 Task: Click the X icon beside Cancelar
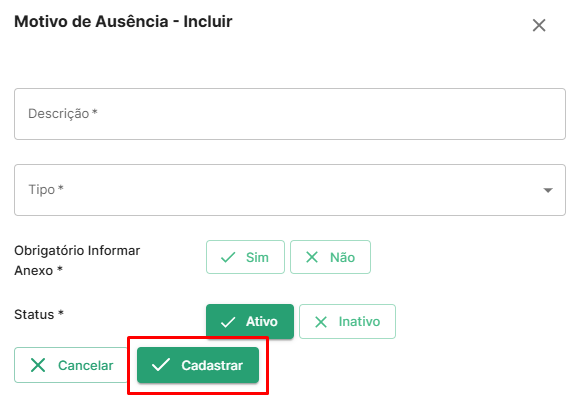click(38, 365)
